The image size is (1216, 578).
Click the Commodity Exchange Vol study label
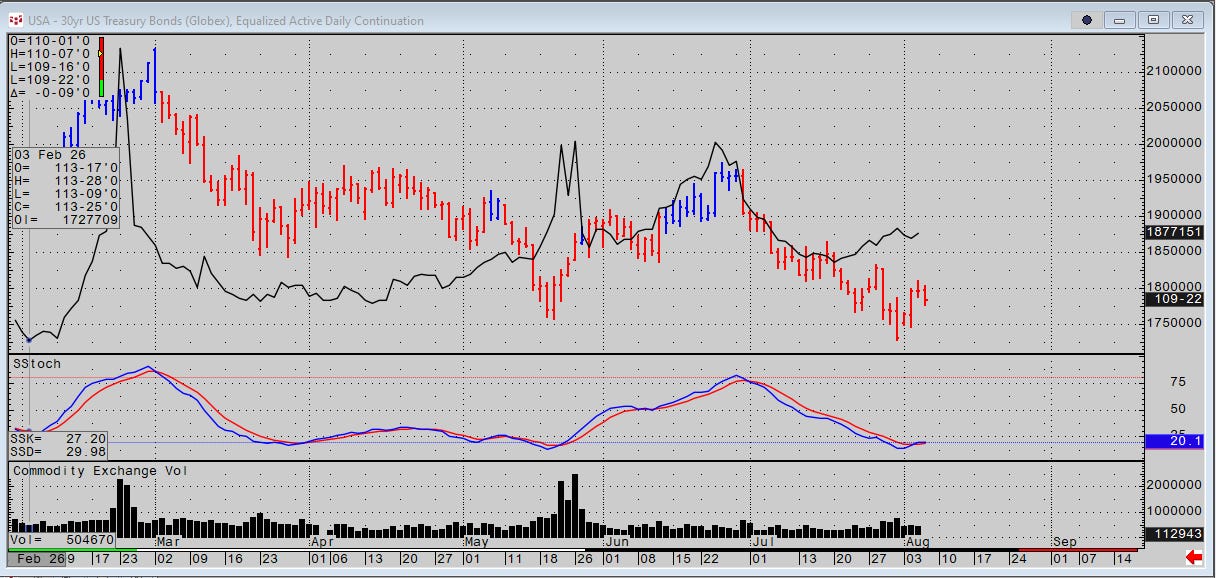101,470
